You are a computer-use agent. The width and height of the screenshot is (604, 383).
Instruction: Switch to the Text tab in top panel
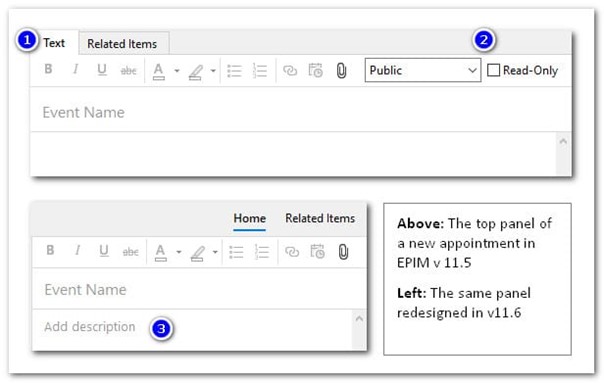click(54, 43)
